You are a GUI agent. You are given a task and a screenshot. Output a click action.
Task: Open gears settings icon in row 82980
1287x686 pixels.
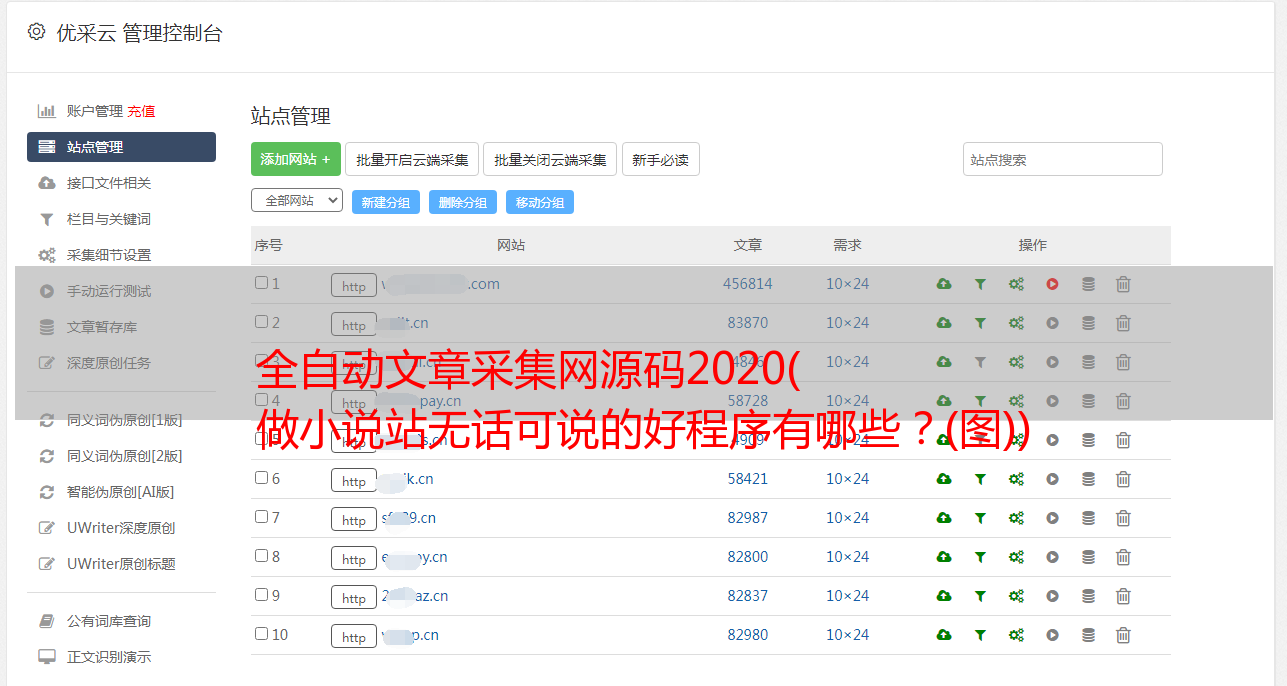click(x=1016, y=635)
